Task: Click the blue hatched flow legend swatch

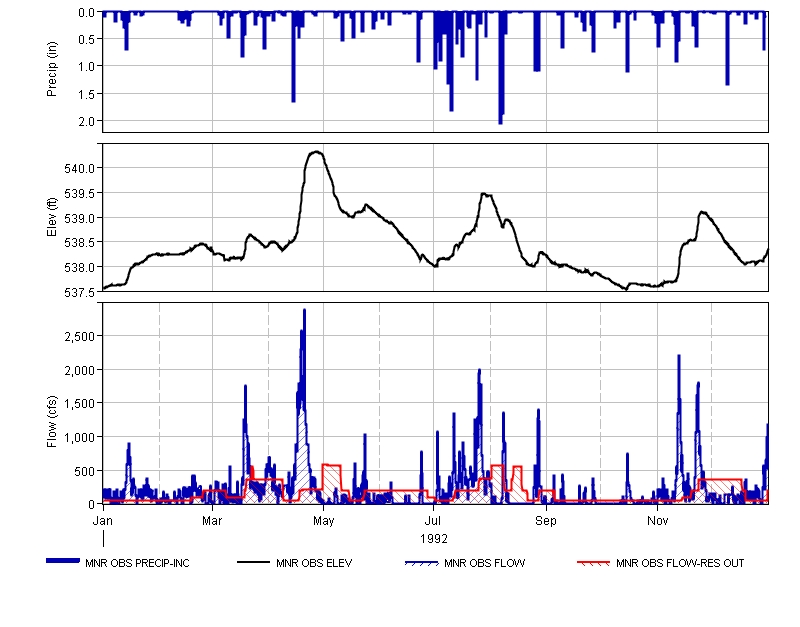Action: [x=421, y=563]
